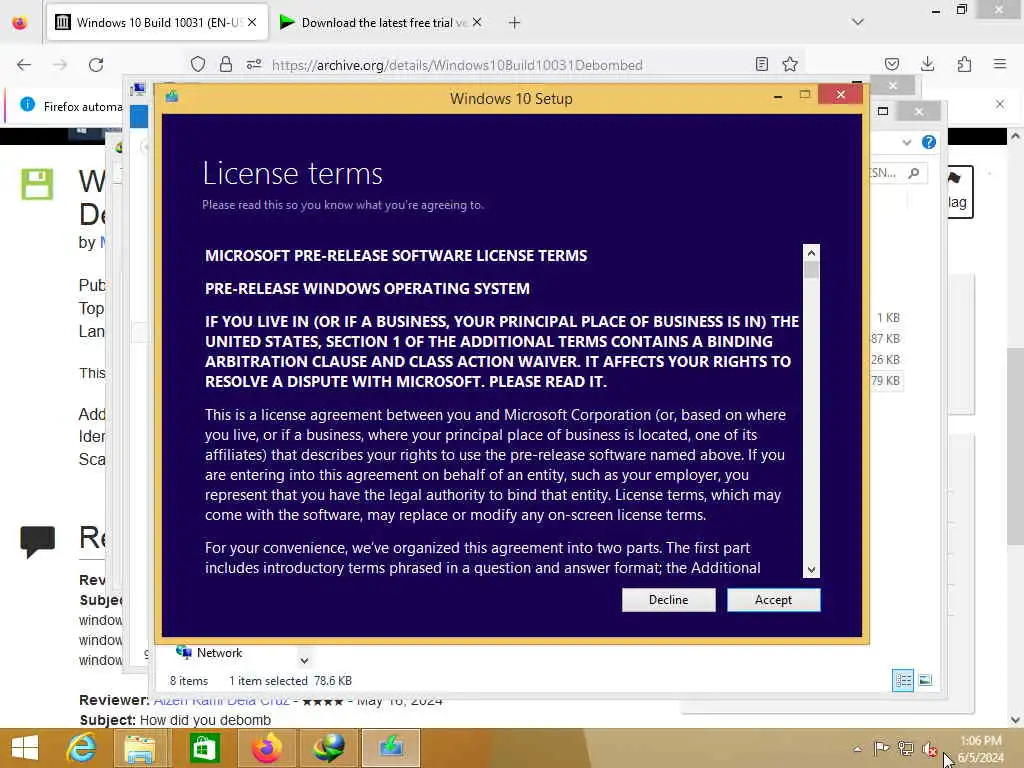This screenshot has width=1024, height=768.
Task: Open File Explorer from taskbar
Action: 140,748
